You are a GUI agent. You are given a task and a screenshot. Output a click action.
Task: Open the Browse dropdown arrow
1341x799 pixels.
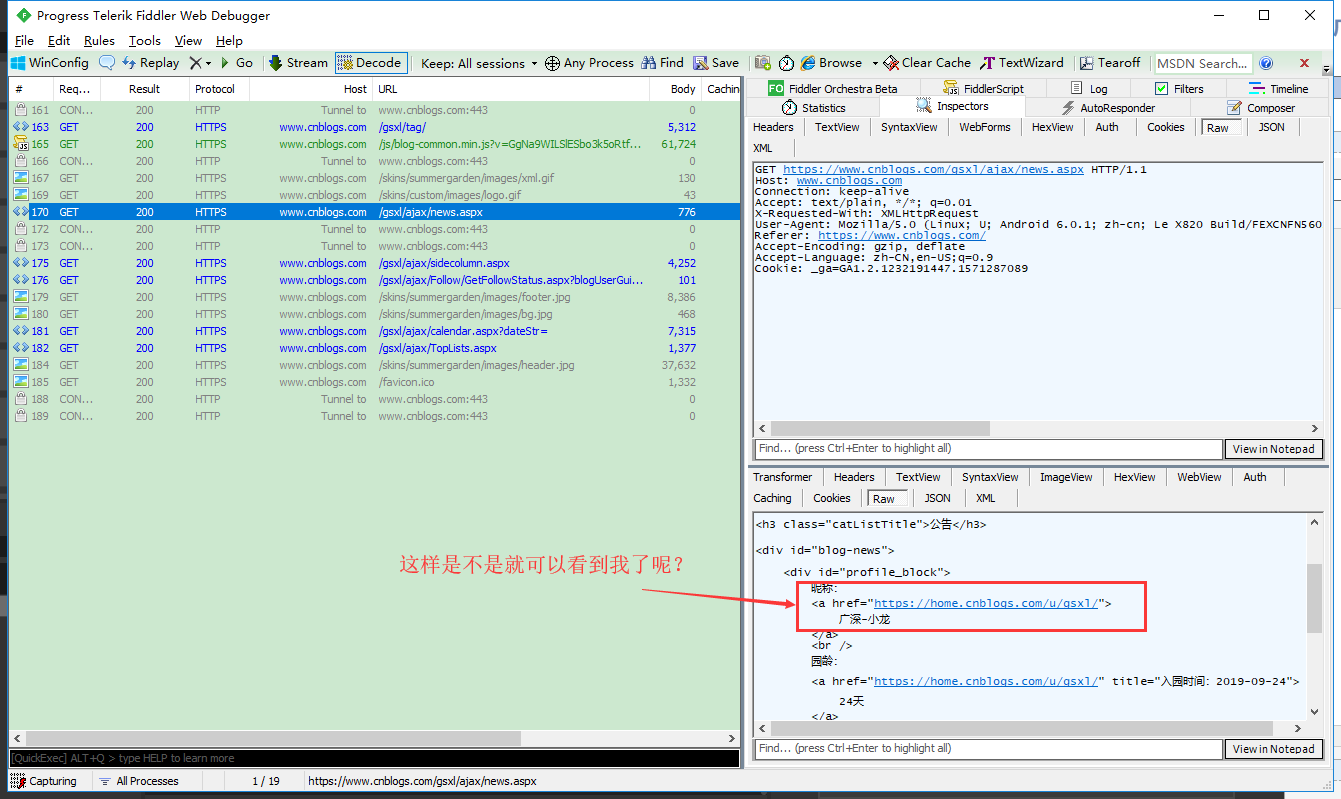[x=875, y=63]
